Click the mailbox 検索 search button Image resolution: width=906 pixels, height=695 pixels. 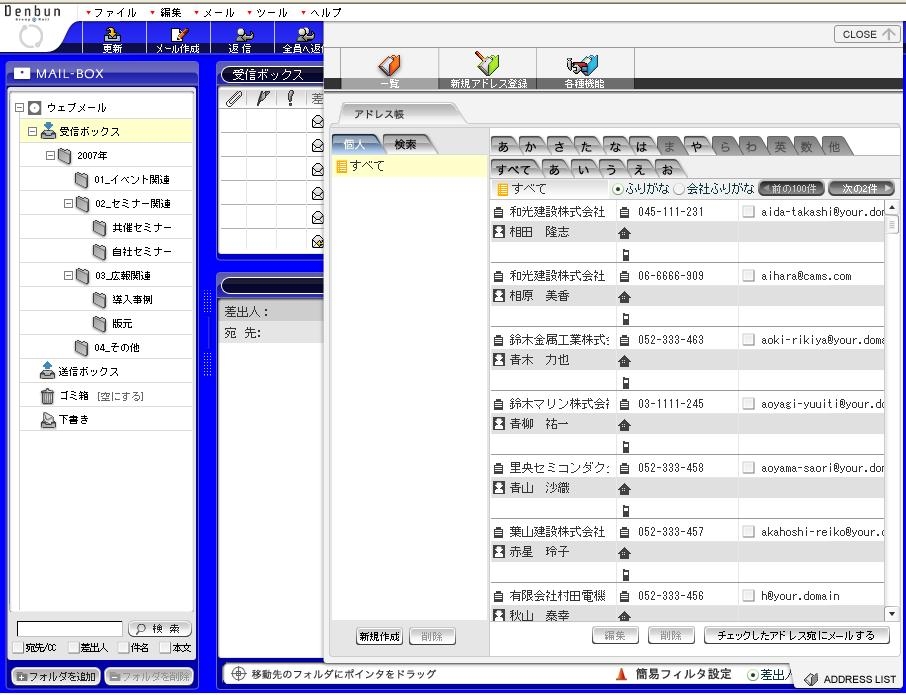(x=159, y=629)
